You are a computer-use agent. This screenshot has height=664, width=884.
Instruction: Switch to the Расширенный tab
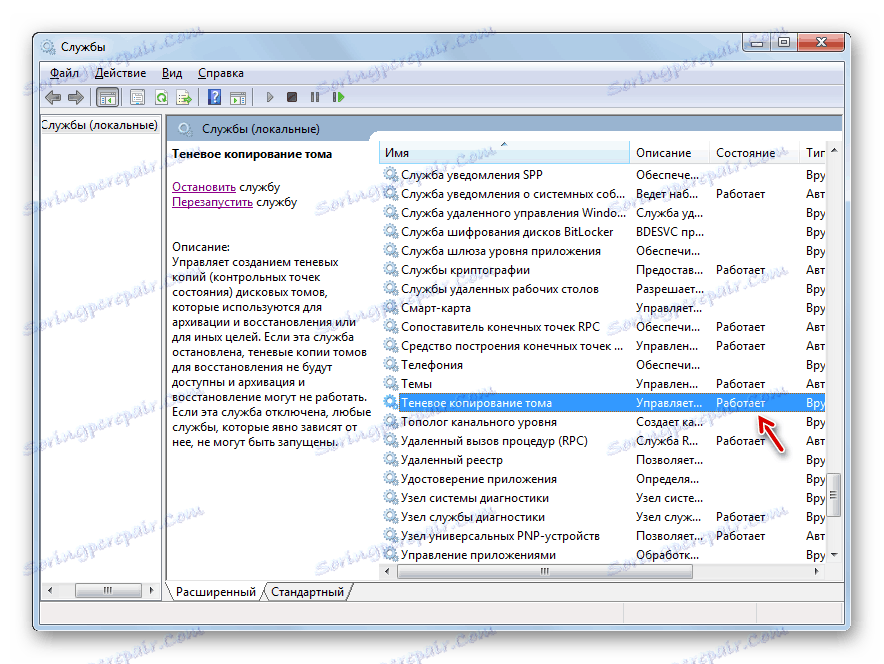point(216,592)
